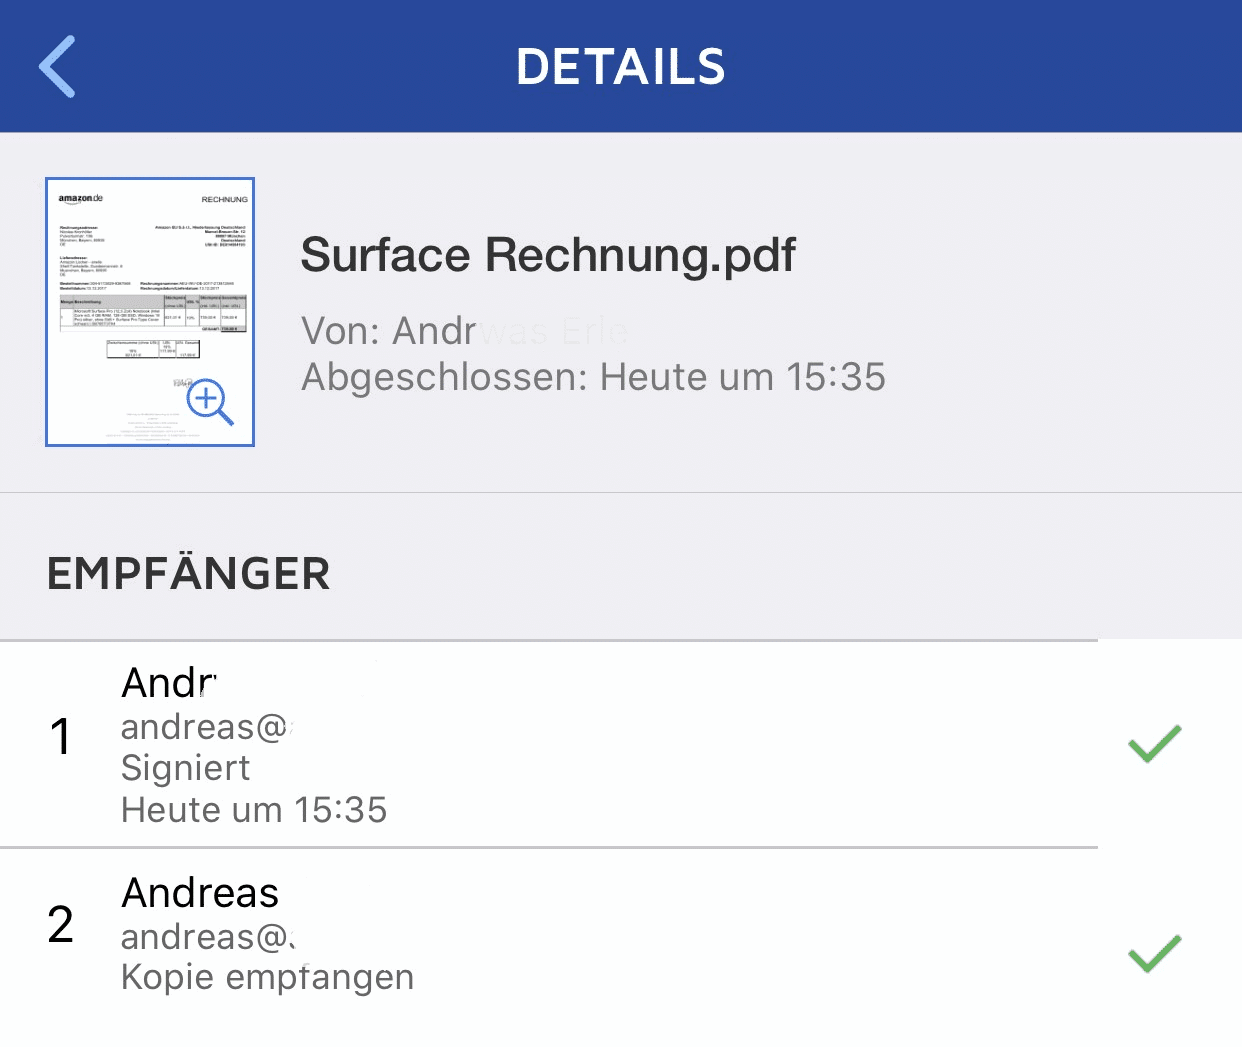The width and height of the screenshot is (1242, 1047).
Task: Go back using the header chevron
Action: click(x=58, y=67)
